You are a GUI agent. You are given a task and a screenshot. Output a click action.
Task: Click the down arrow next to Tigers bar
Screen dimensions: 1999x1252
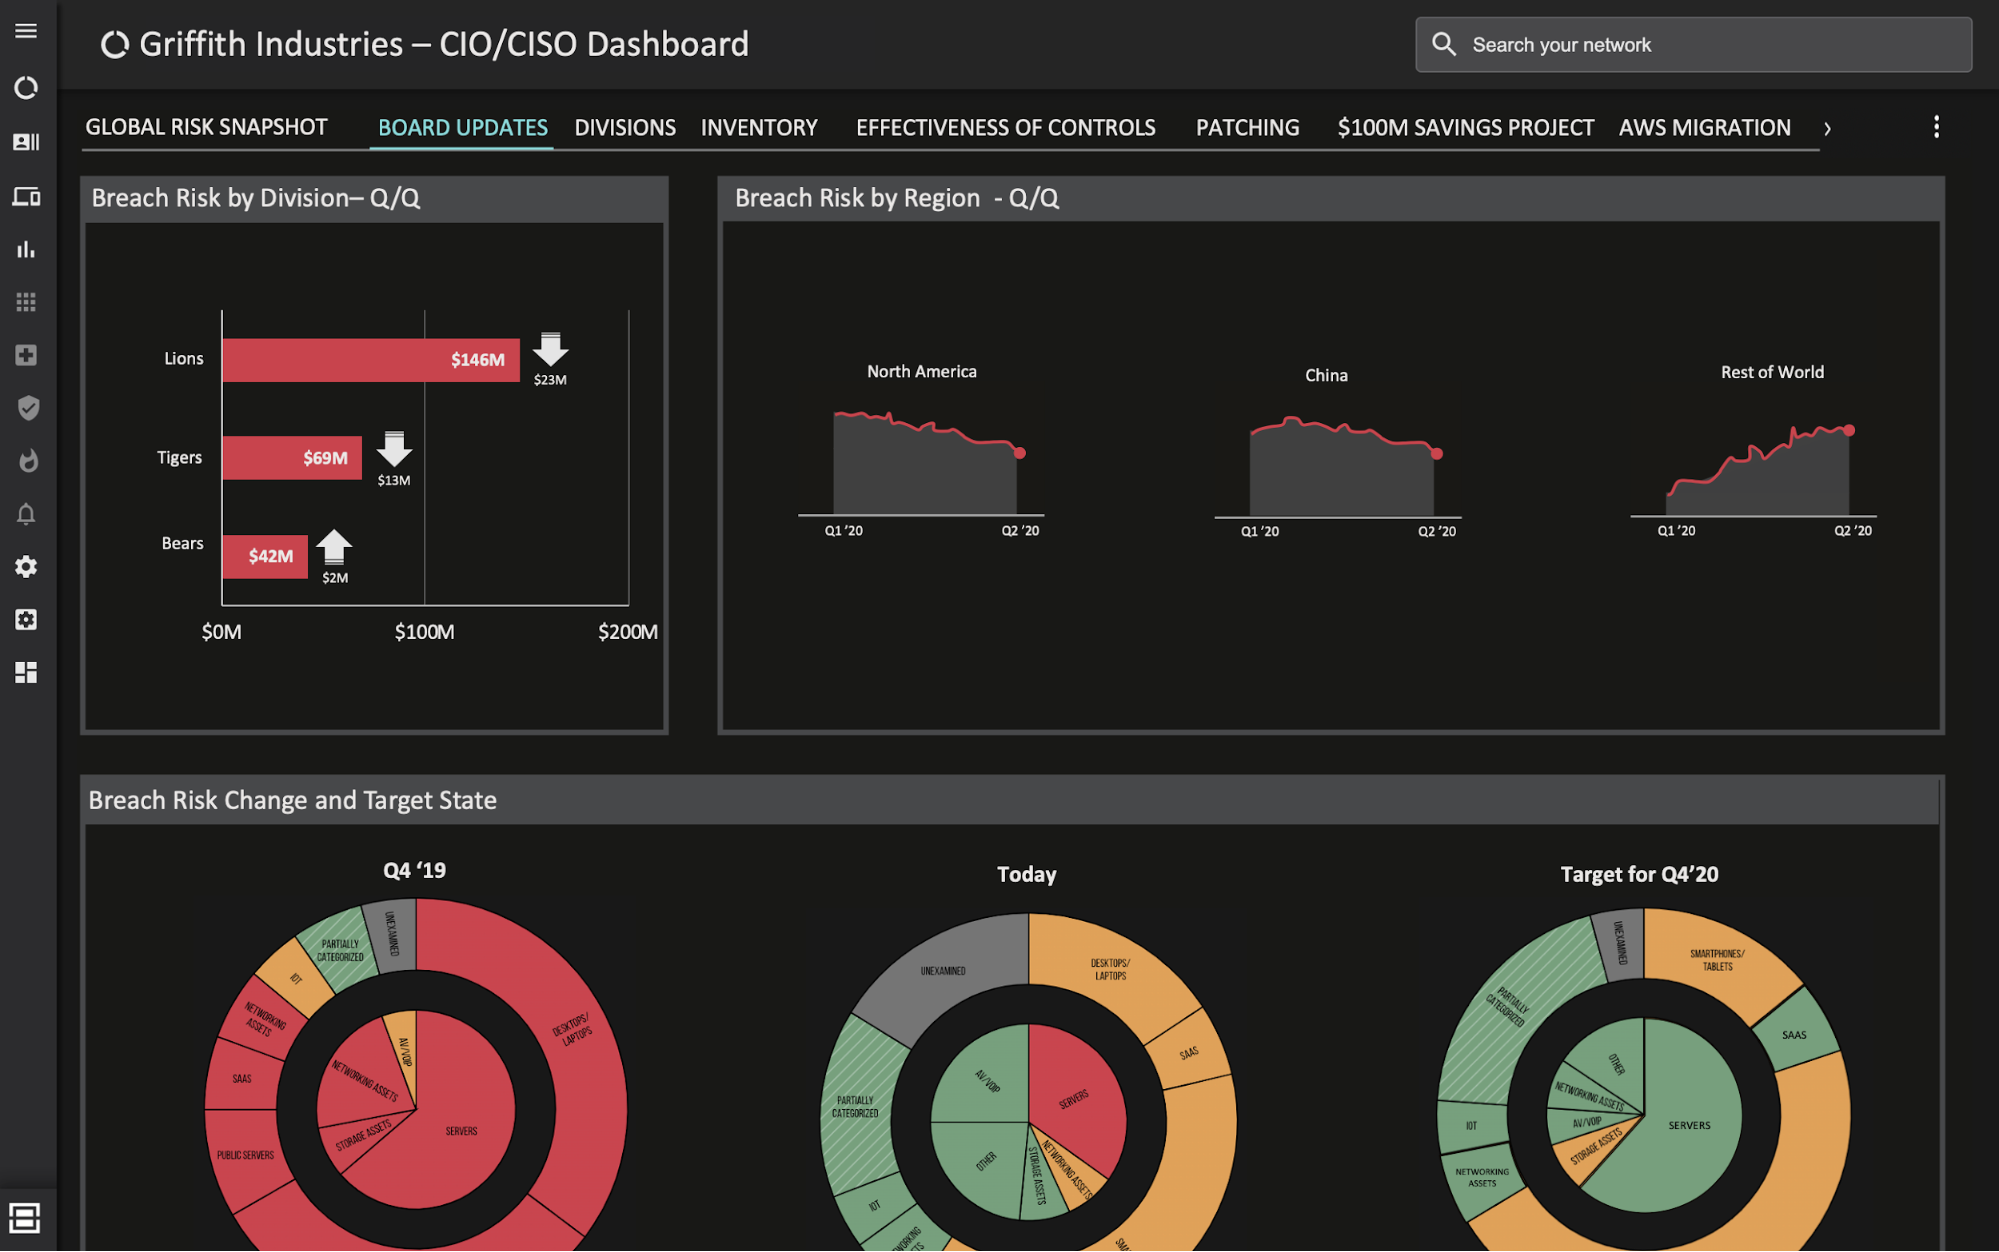coord(394,448)
